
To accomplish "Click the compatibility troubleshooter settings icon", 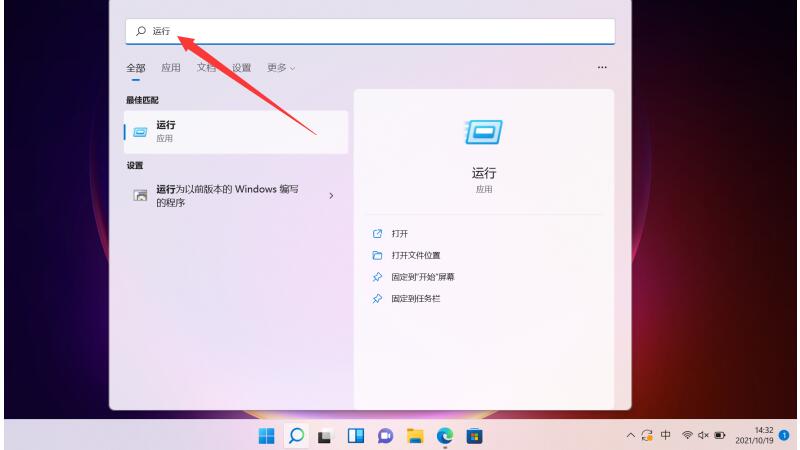I will (x=140, y=195).
